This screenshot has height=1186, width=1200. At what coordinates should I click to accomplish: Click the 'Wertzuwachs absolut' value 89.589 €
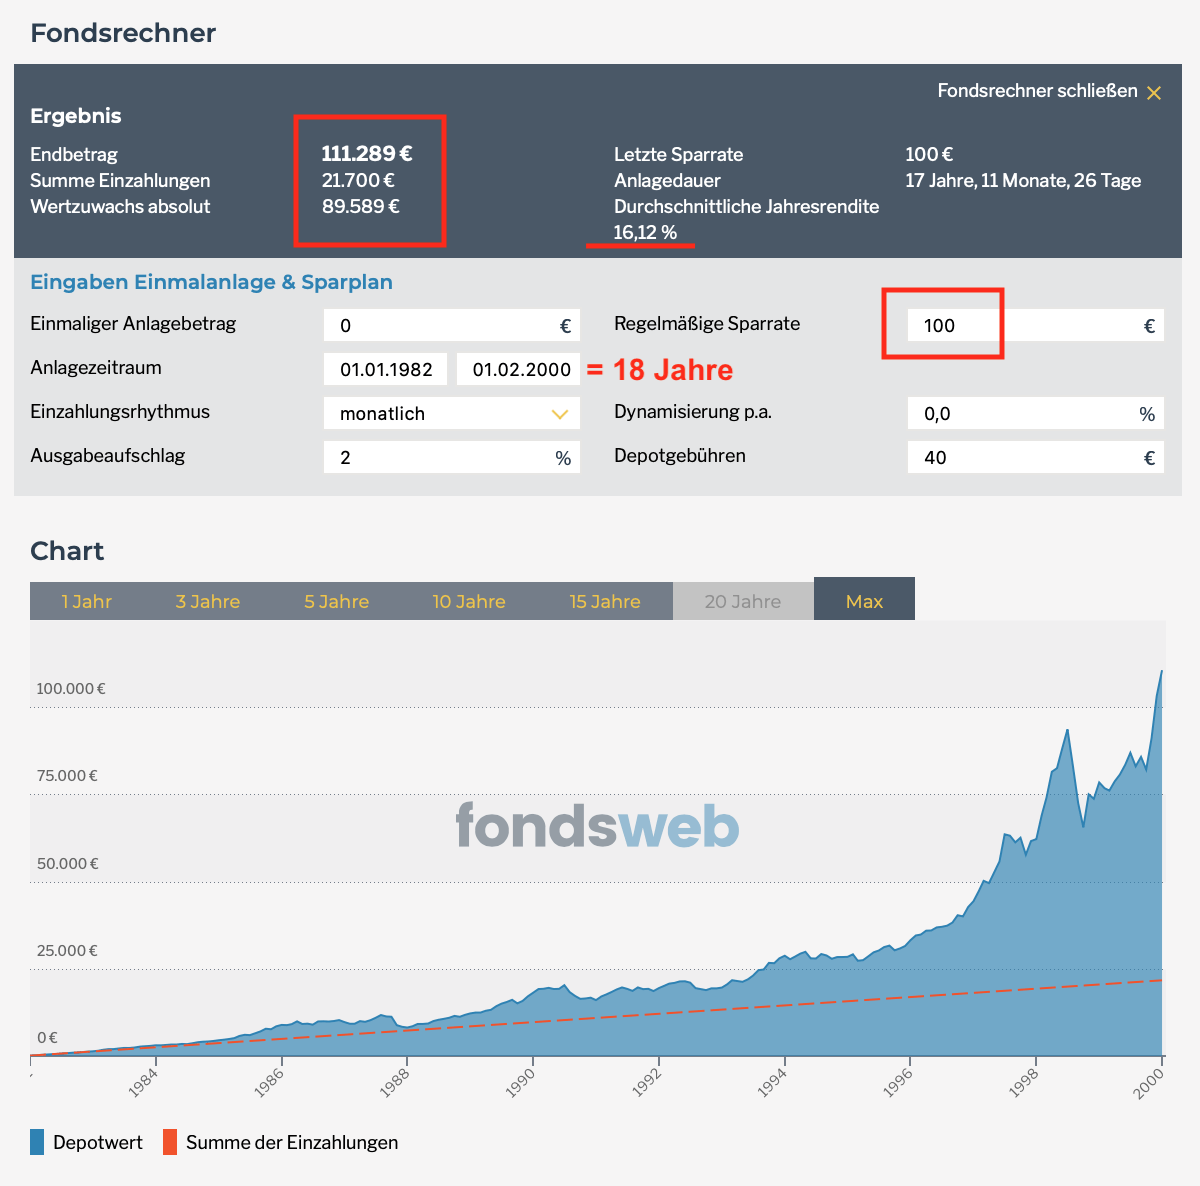pos(361,206)
